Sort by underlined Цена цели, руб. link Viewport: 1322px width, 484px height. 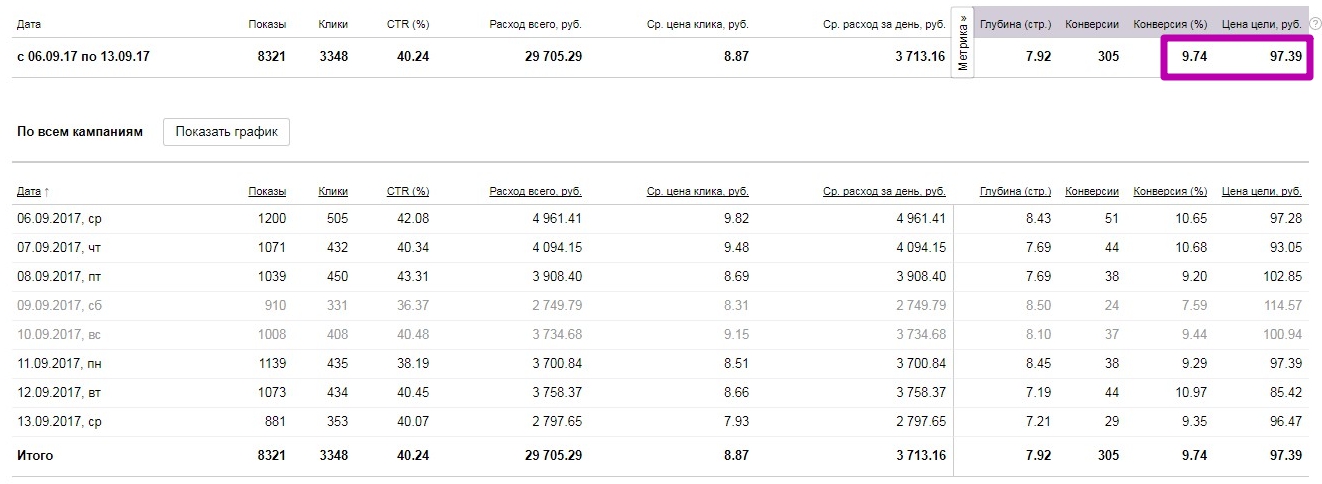[x=1262, y=191]
